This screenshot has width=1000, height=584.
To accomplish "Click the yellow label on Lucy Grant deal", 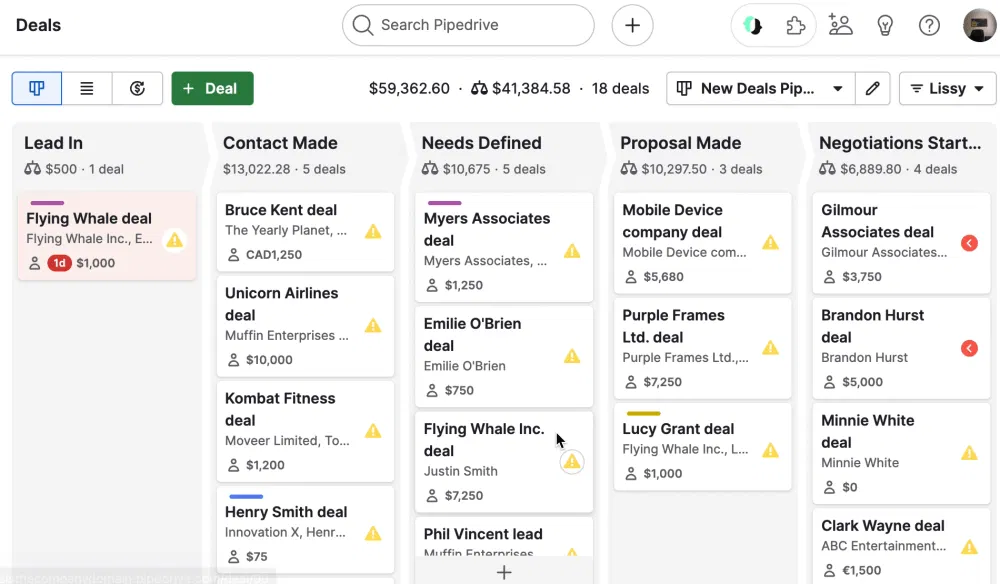I will tap(643, 413).
